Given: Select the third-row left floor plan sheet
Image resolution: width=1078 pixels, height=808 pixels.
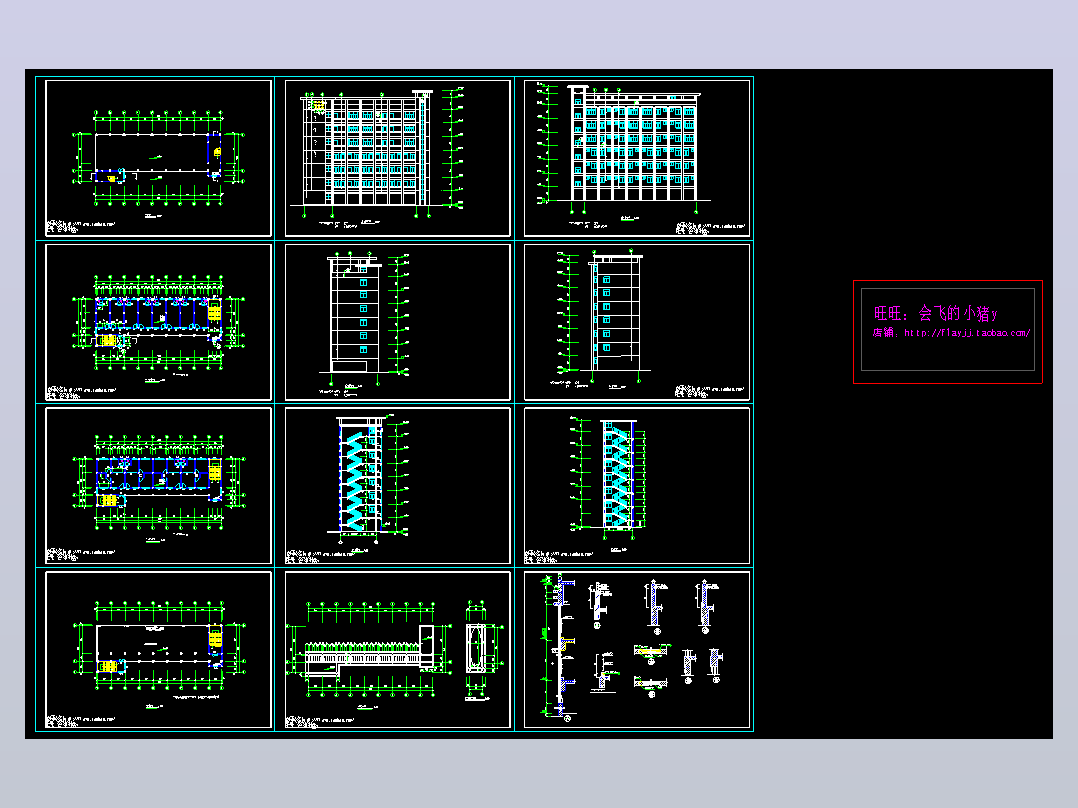Looking at the screenshot, I should point(159,485).
